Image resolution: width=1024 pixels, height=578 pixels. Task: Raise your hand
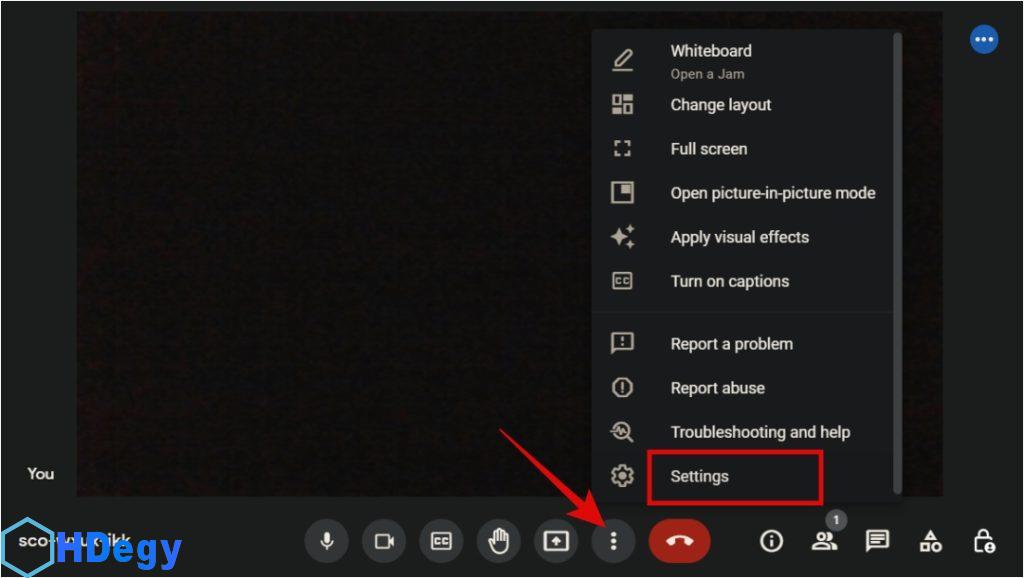pyautogui.click(x=498, y=541)
